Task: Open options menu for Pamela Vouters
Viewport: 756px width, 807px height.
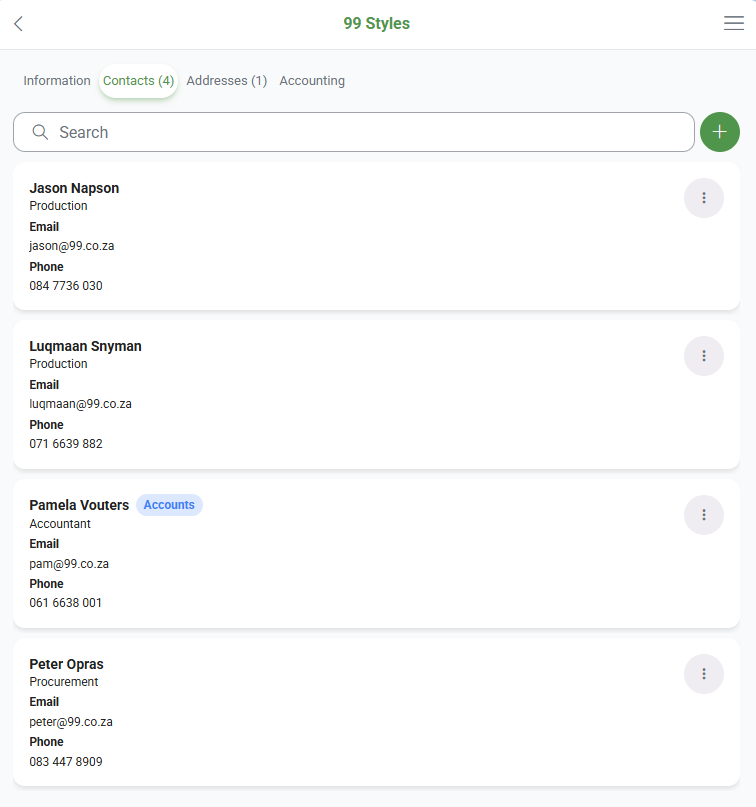Action: coord(704,515)
